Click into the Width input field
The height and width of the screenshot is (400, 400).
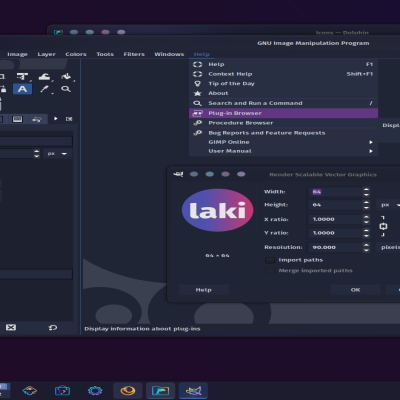tap(335, 192)
